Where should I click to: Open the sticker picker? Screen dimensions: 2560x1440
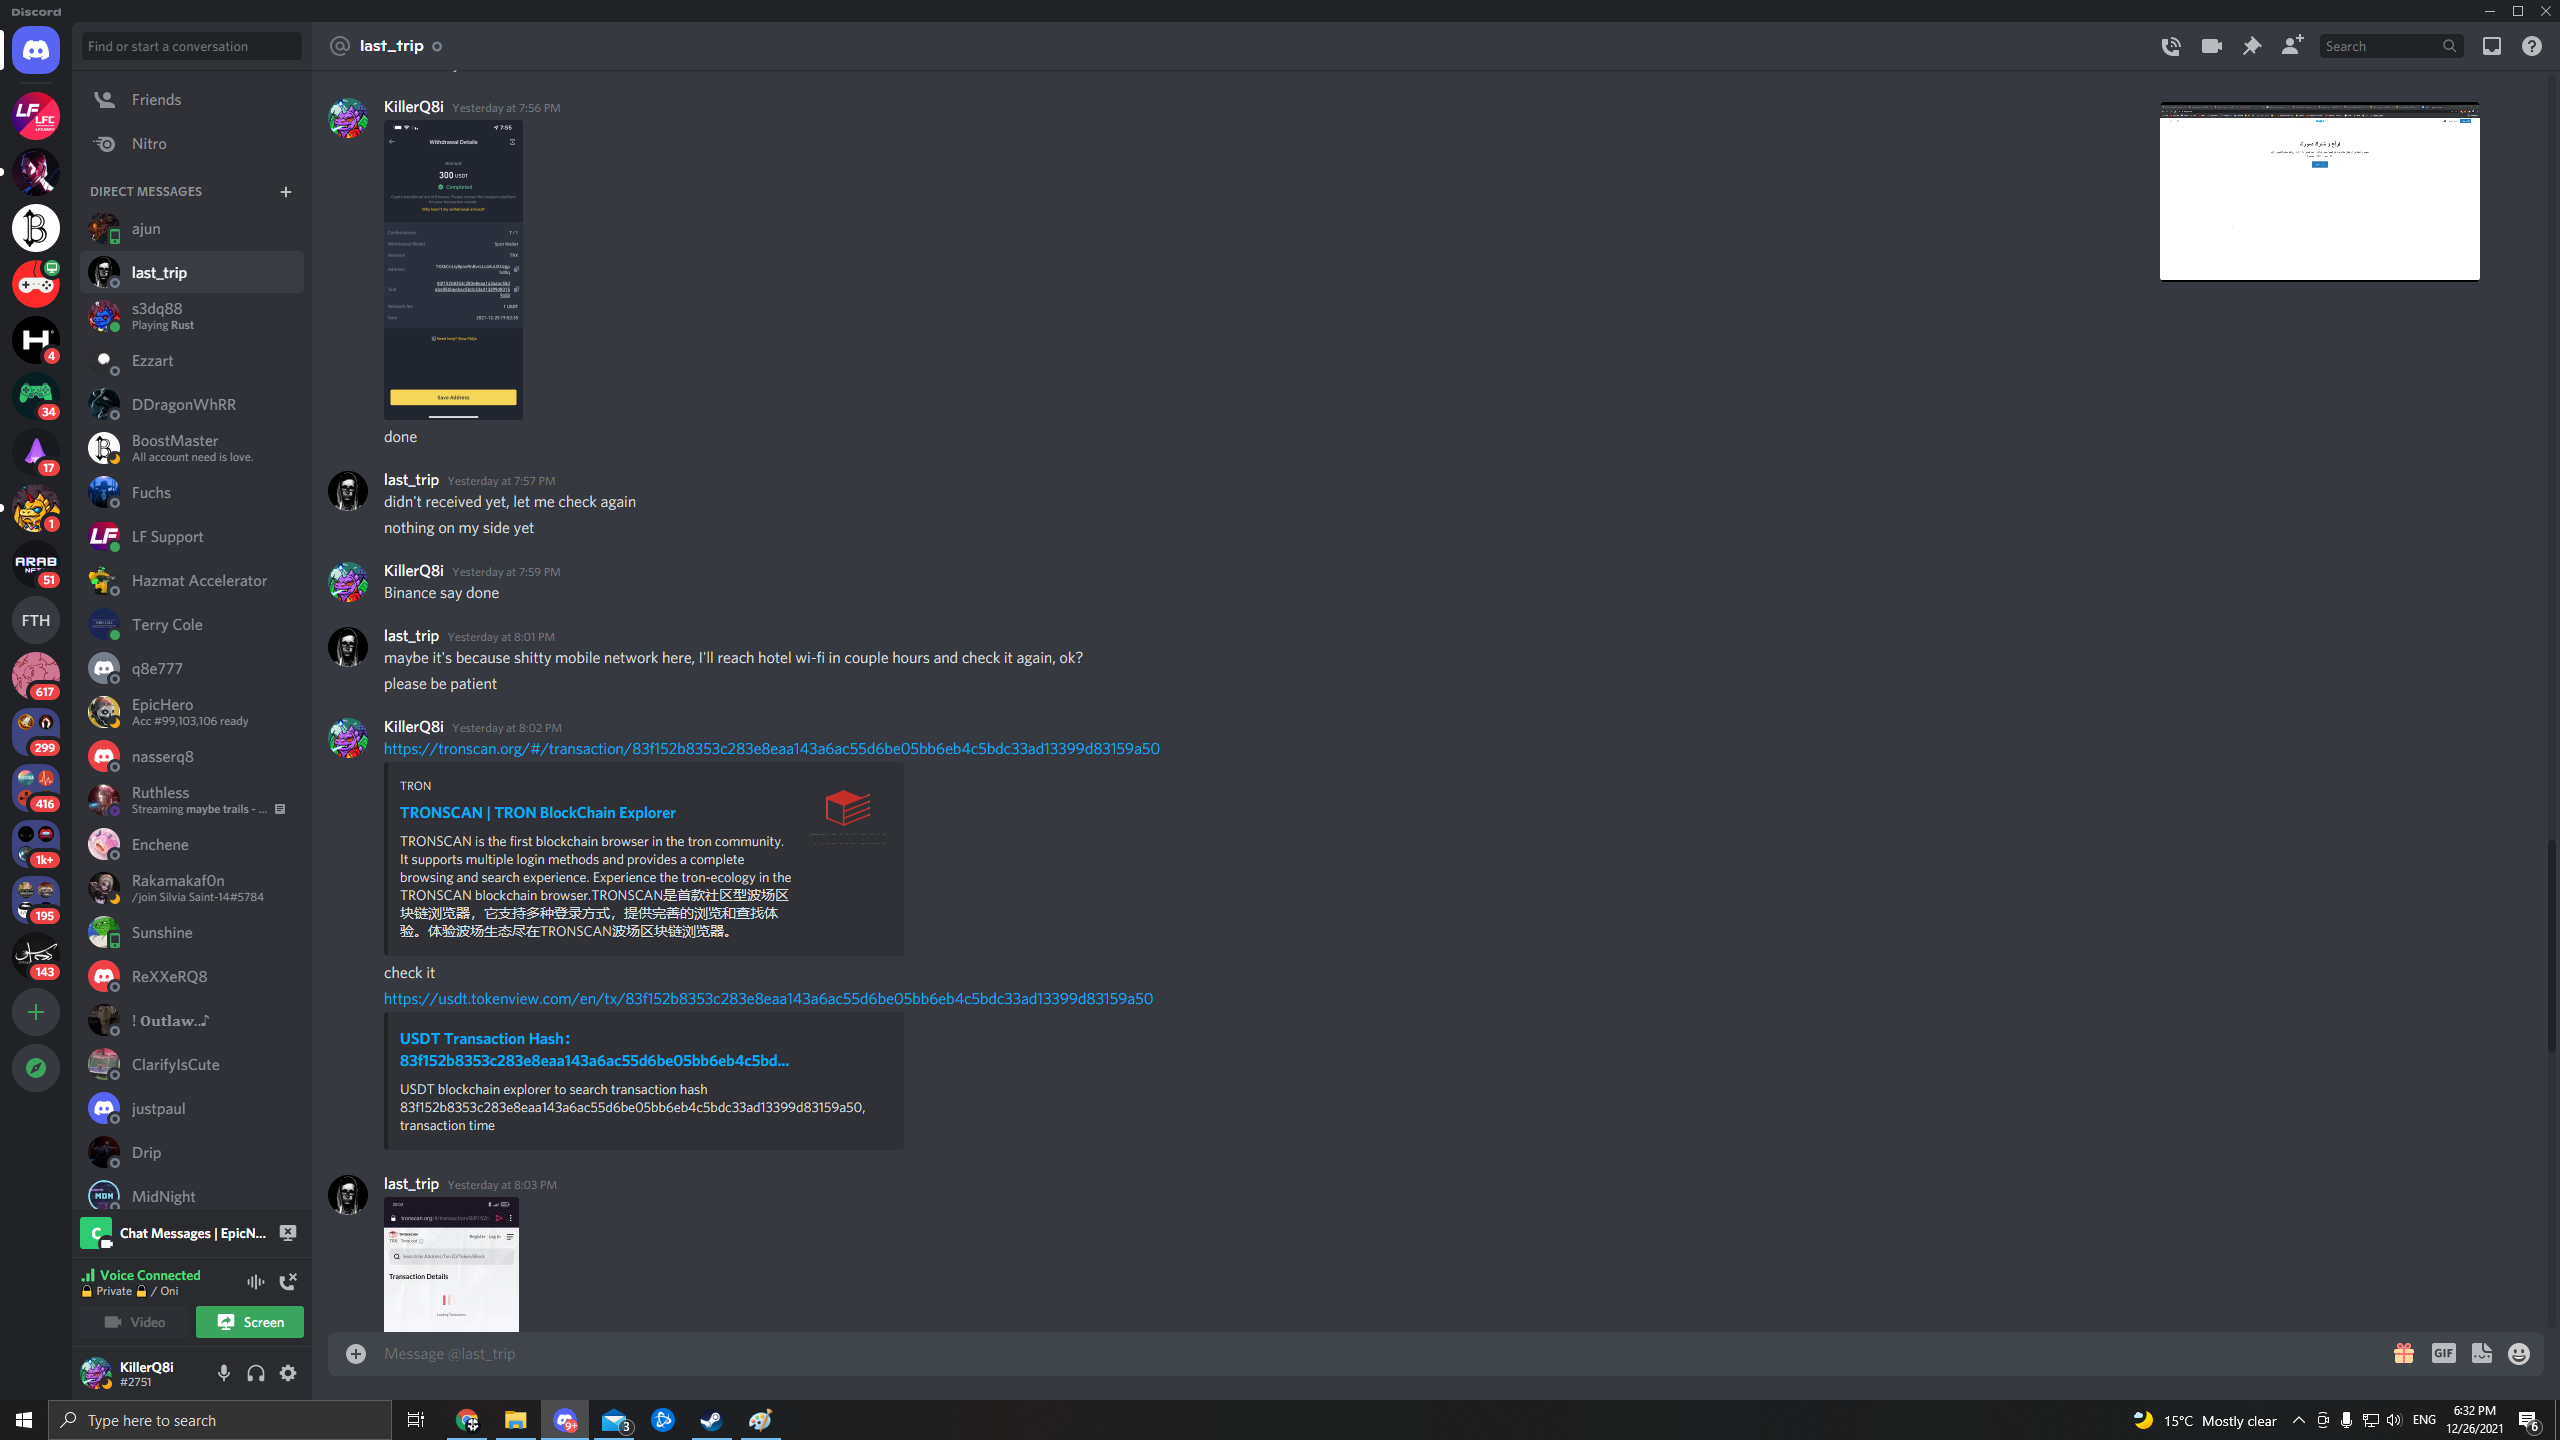point(2481,1354)
